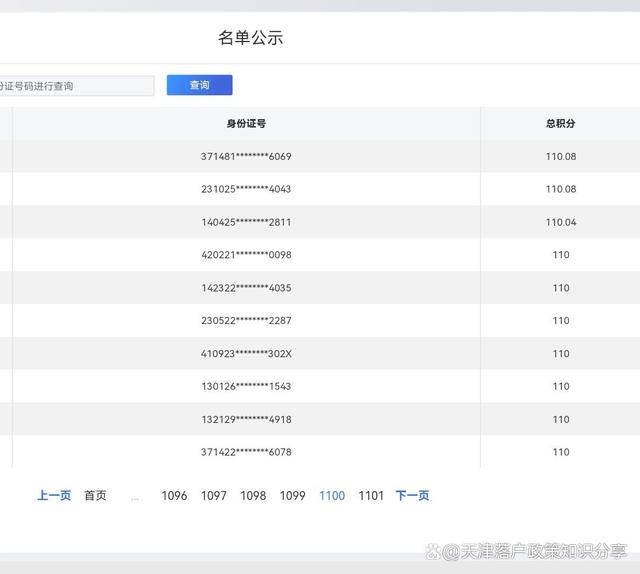Viewport: 640px width, 574px height.
Task: Click score 110 in the 130126 row
Action: pyautogui.click(x=561, y=386)
